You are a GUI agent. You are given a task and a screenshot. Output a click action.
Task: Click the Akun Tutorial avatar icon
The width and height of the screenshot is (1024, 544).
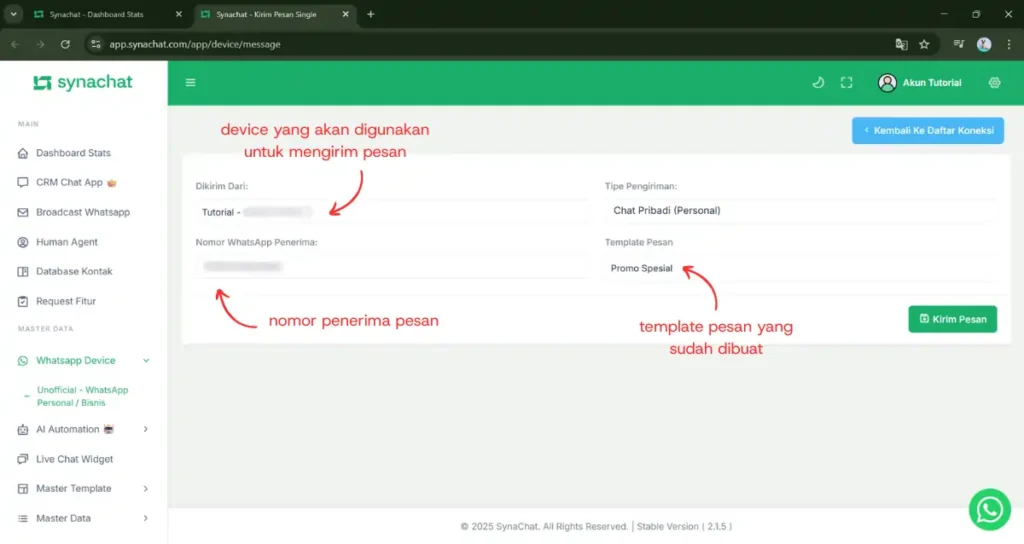(x=887, y=82)
